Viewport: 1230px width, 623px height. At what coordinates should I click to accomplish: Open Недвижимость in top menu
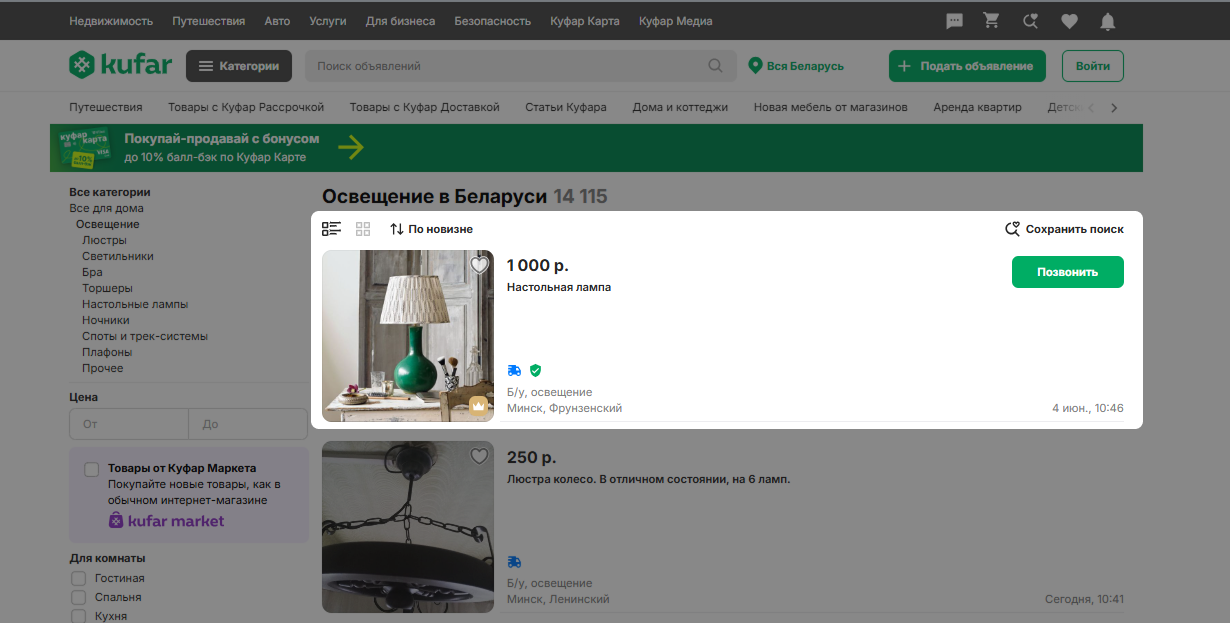tap(111, 21)
